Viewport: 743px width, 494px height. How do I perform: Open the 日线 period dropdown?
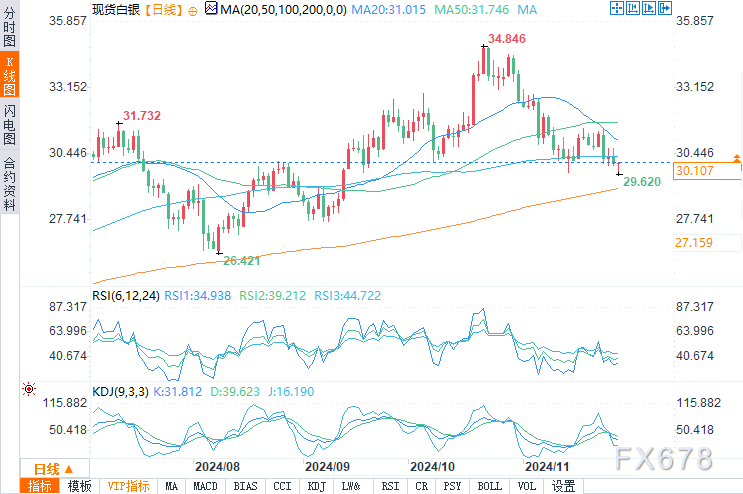(x=54, y=469)
